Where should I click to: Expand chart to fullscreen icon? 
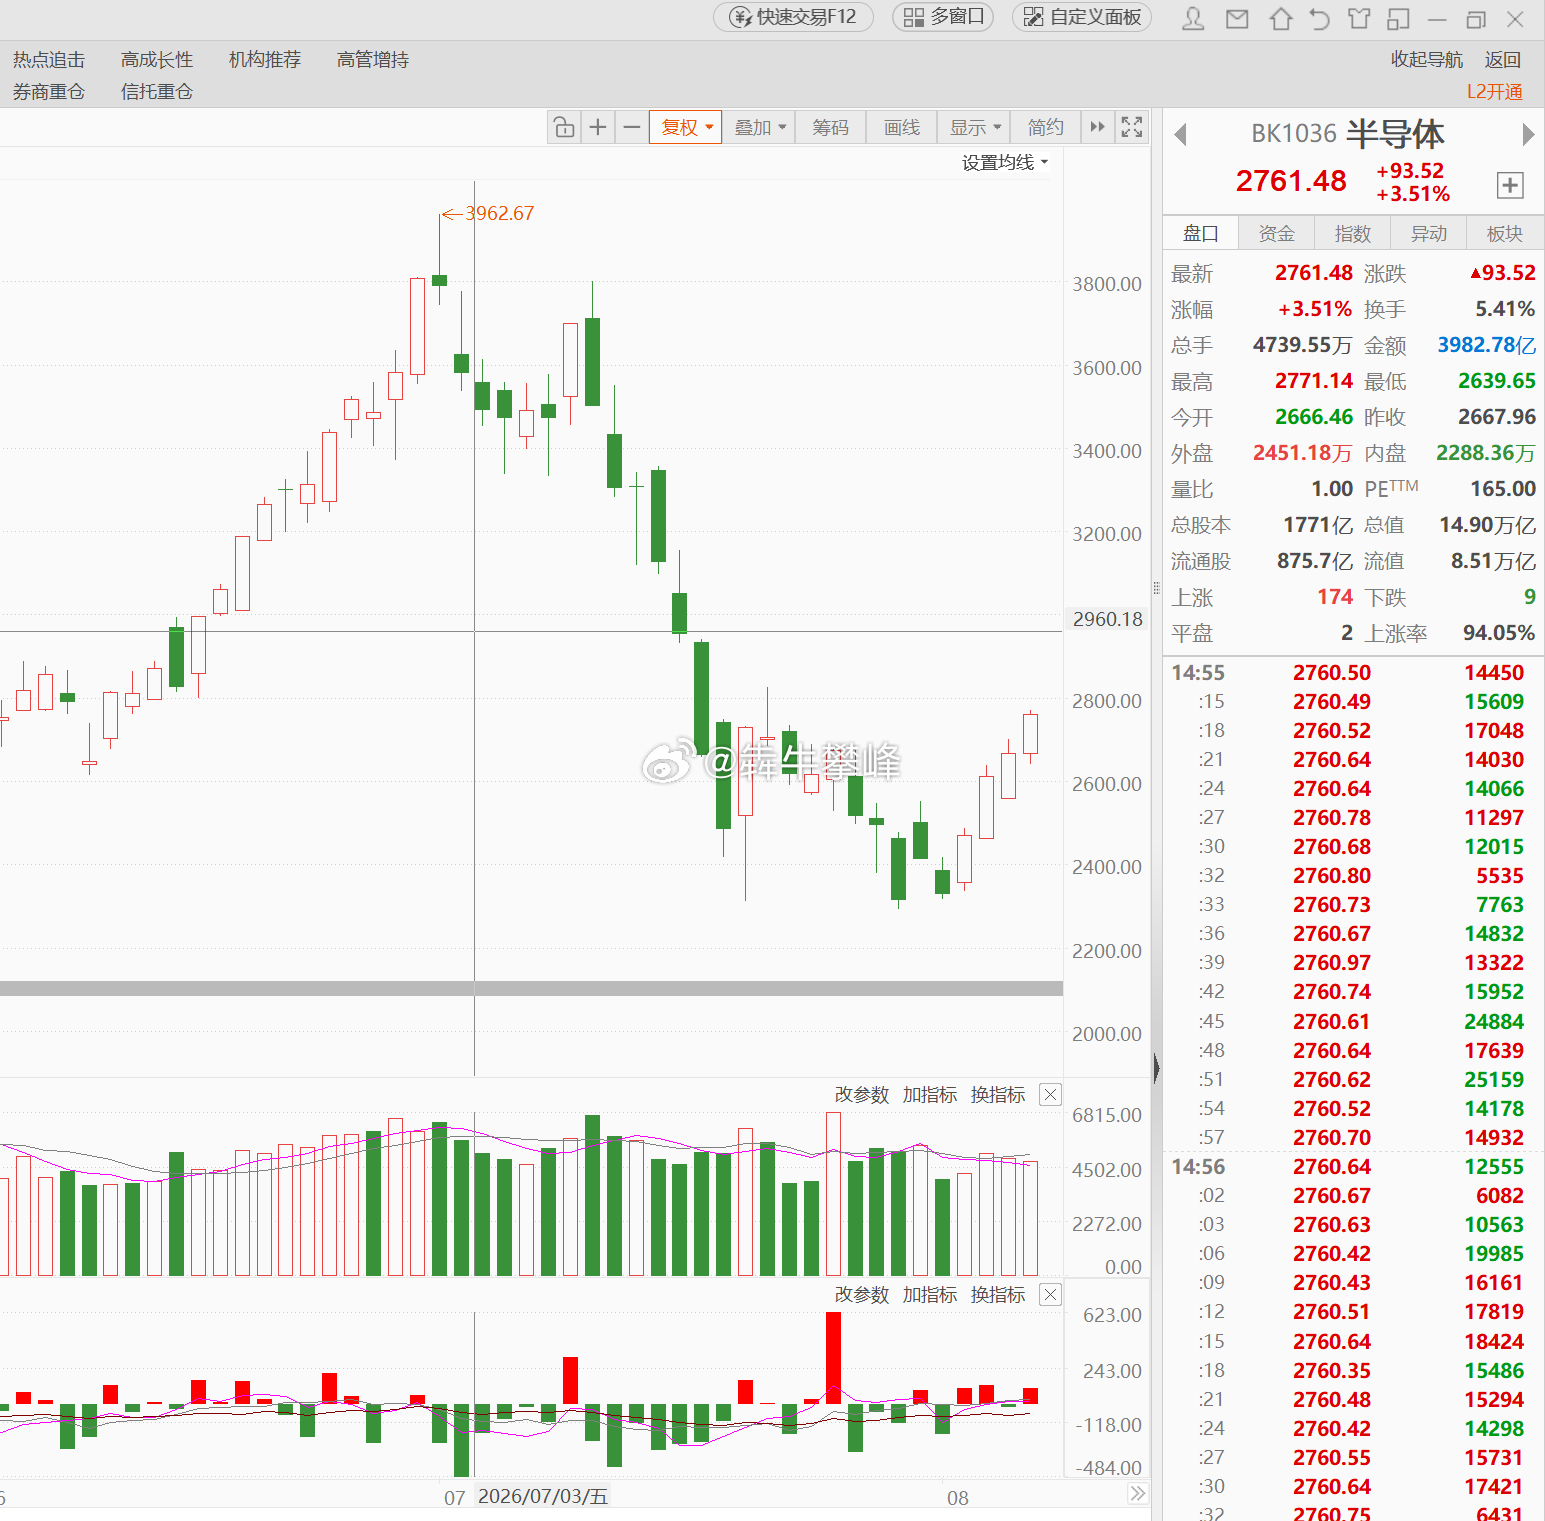click(1132, 127)
